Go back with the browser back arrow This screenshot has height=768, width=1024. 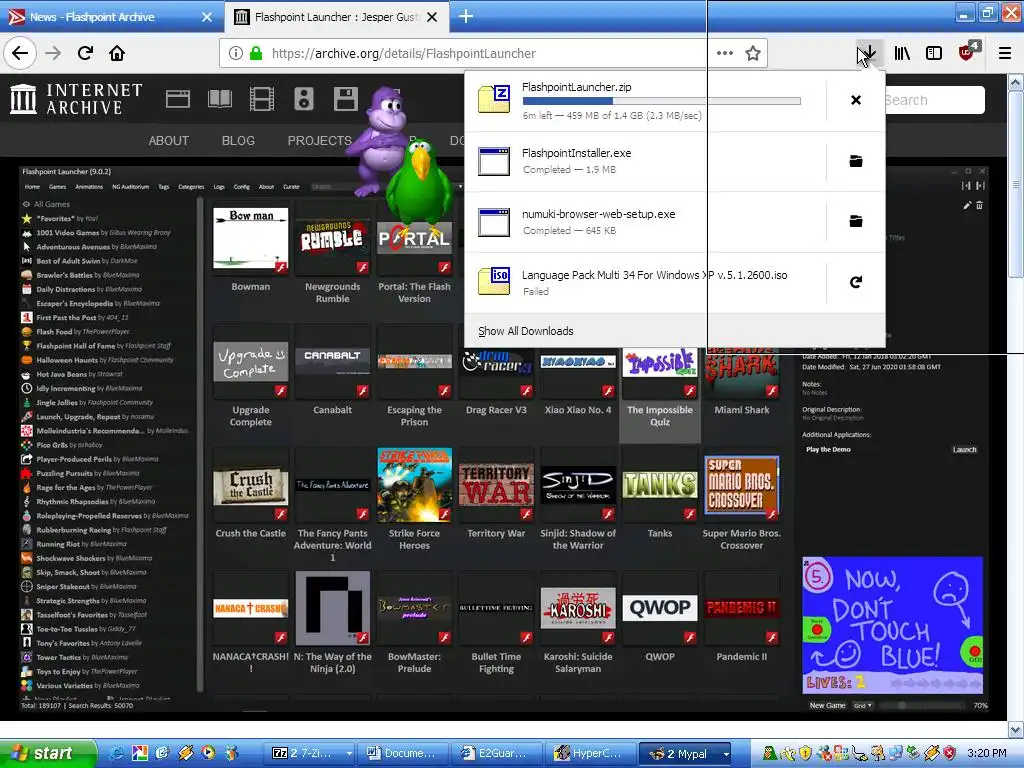pyautogui.click(x=20, y=54)
